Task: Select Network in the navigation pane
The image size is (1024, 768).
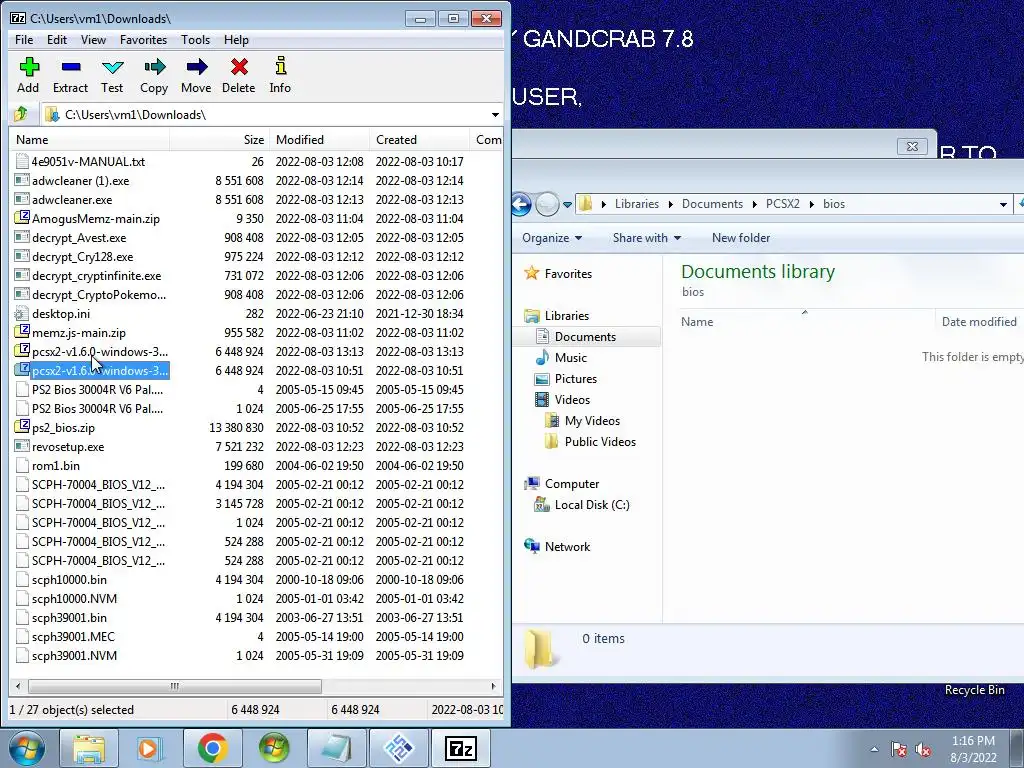Action: [x=567, y=547]
